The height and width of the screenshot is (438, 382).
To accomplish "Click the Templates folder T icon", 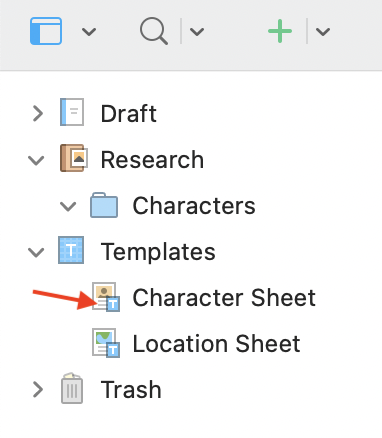I will pyautogui.click(x=71, y=250).
